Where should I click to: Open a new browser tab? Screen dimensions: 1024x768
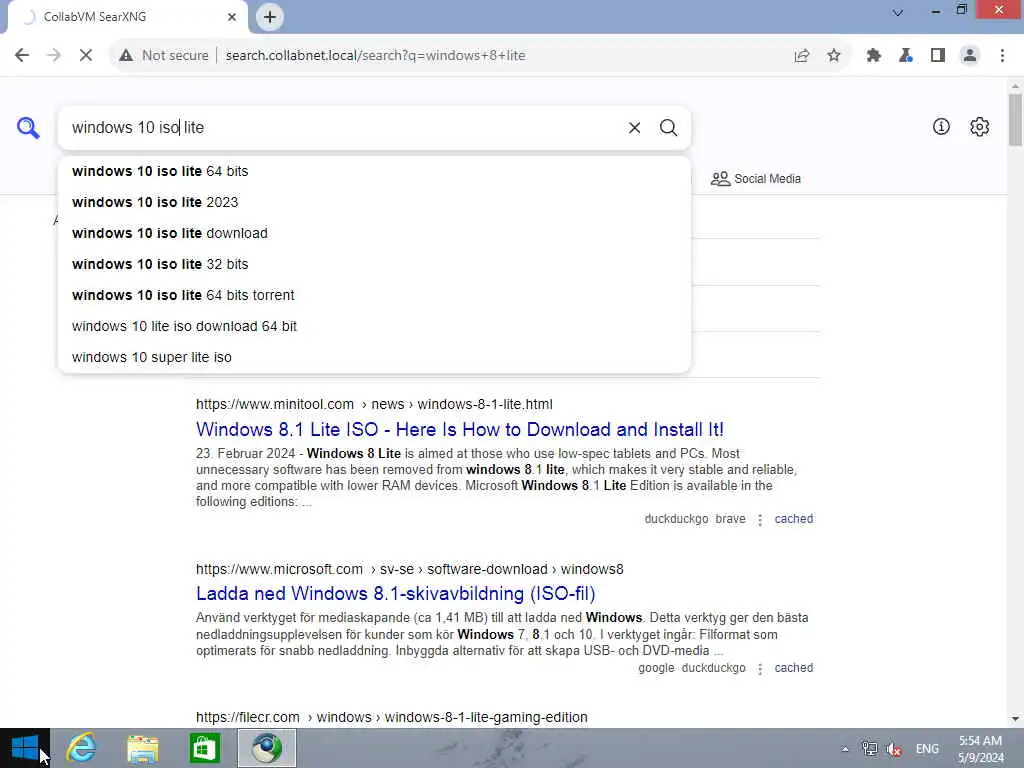[270, 17]
